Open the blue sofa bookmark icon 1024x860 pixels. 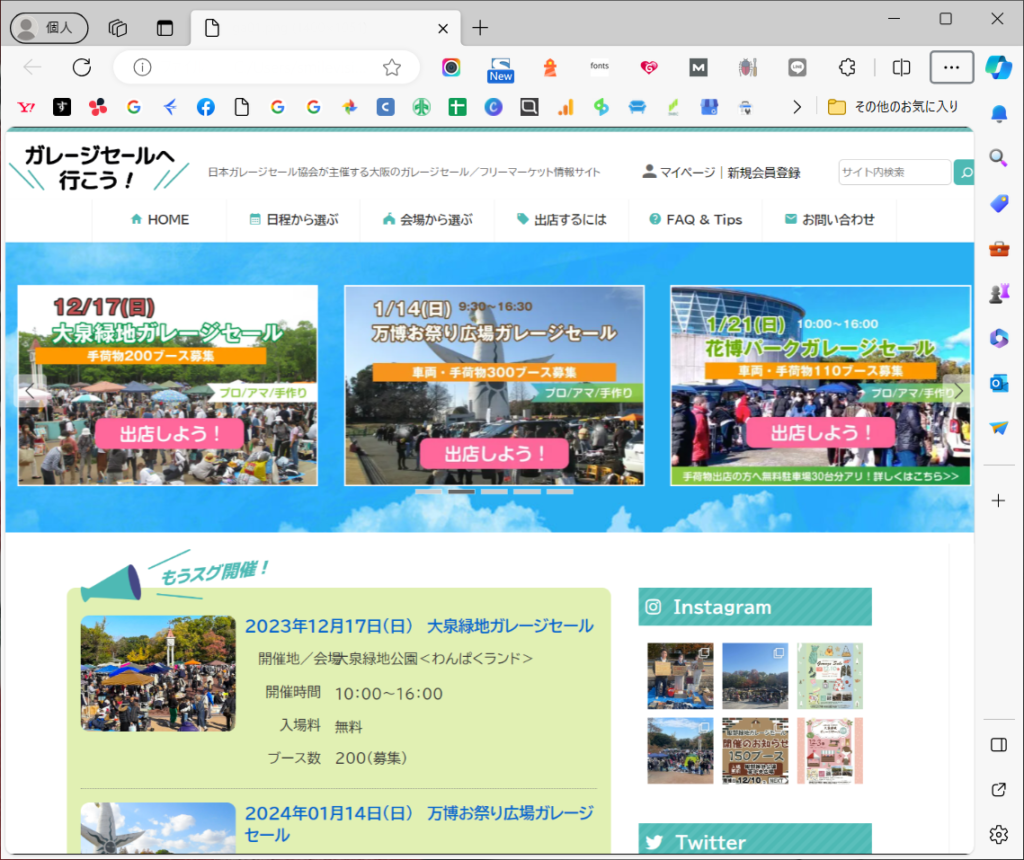point(637,107)
